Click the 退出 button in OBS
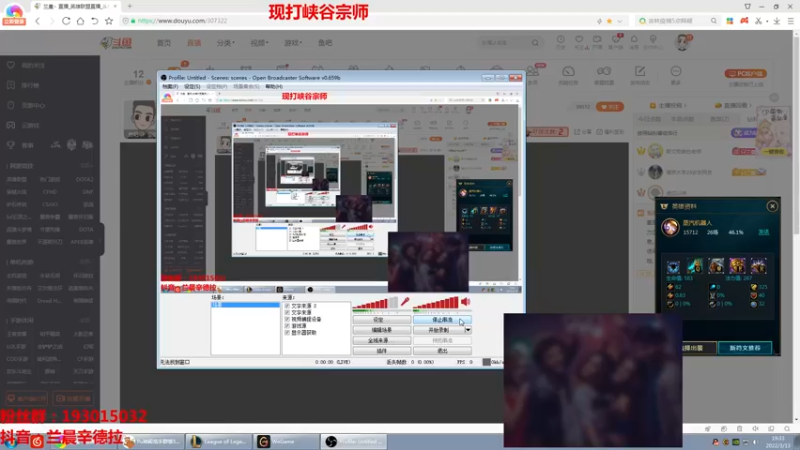Image resolution: width=800 pixels, height=450 pixels. tap(442, 351)
